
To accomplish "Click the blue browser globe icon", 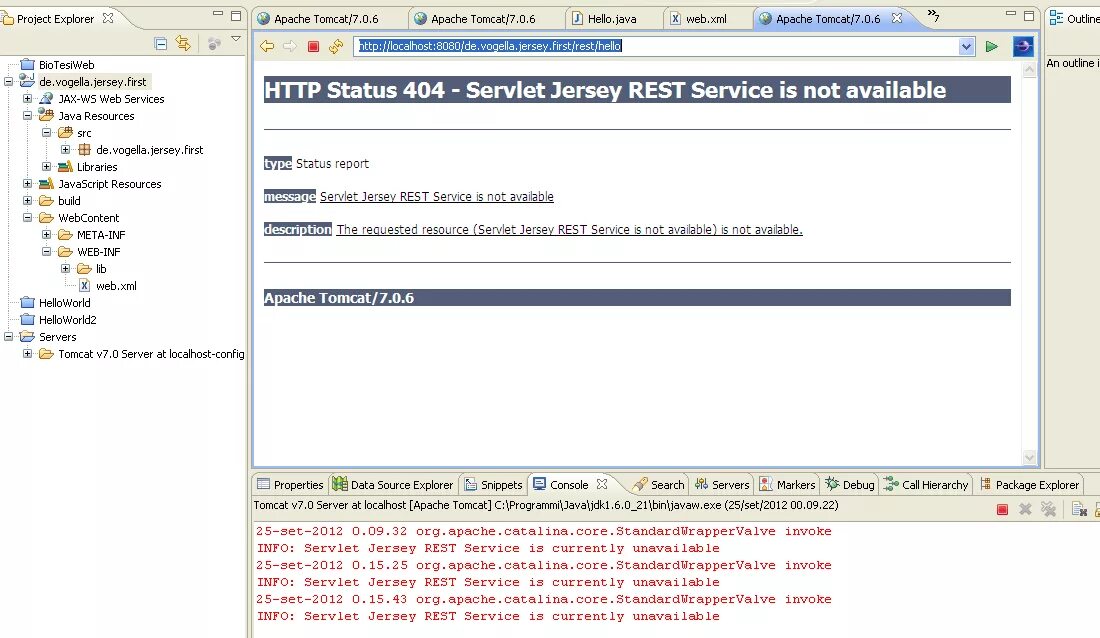I will tap(1023, 46).
